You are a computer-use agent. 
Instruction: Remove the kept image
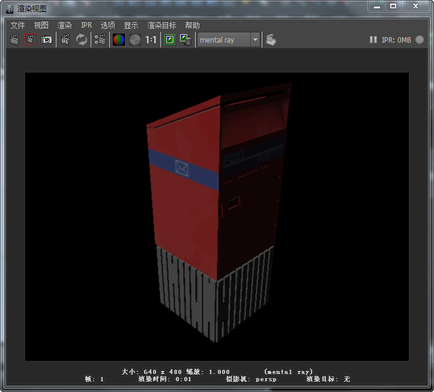pyautogui.click(x=186, y=40)
